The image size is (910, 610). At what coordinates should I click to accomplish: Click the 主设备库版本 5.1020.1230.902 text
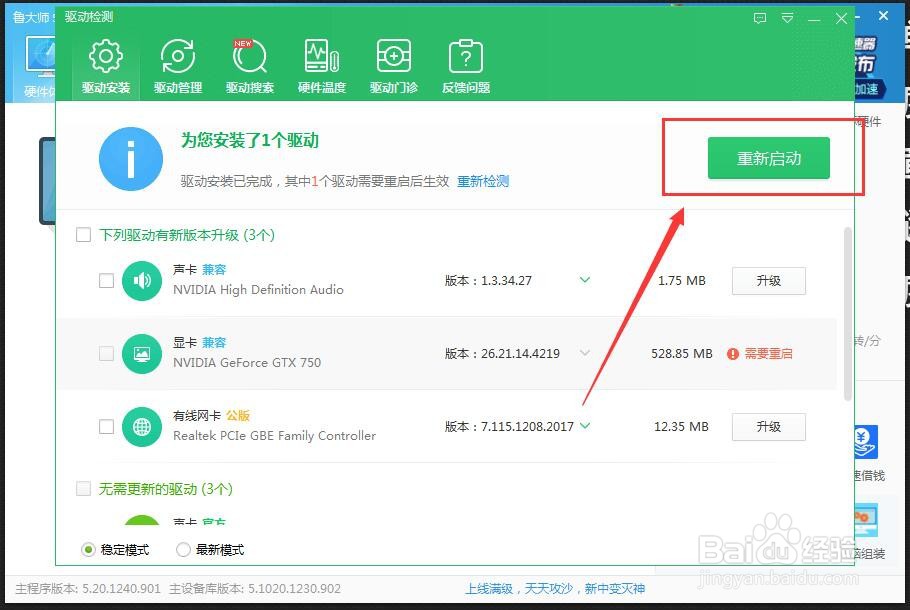click(255, 589)
